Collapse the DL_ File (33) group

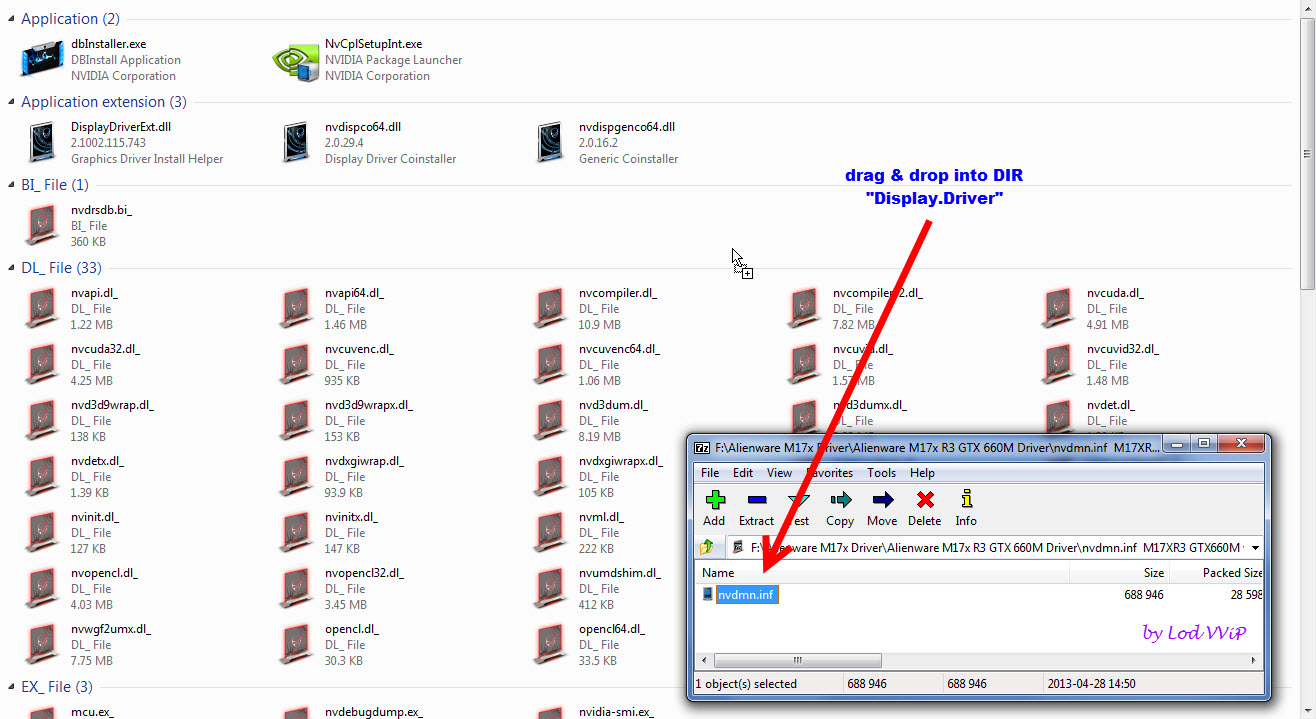[x=12, y=268]
